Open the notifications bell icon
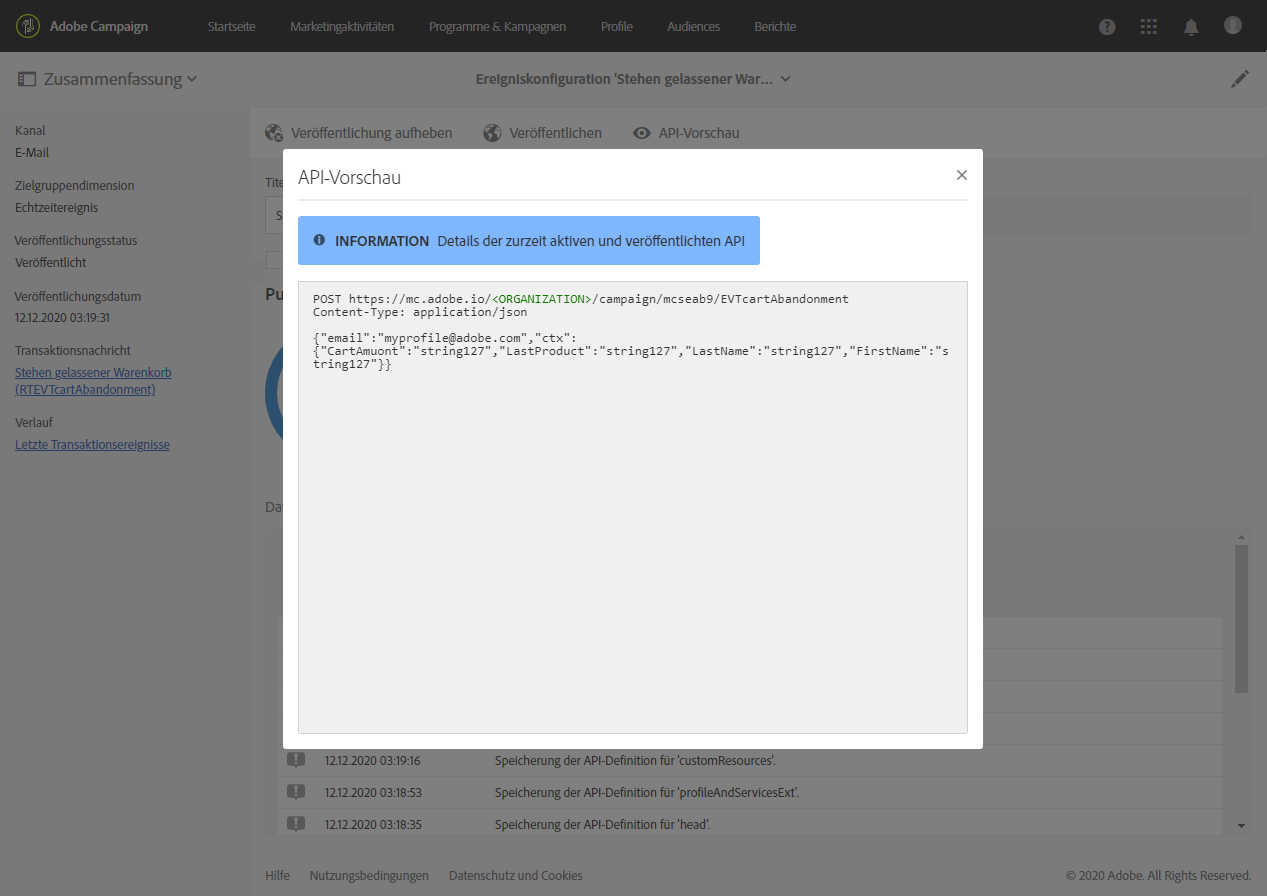Image resolution: width=1267 pixels, height=896 pixels. coord(1191,27)
